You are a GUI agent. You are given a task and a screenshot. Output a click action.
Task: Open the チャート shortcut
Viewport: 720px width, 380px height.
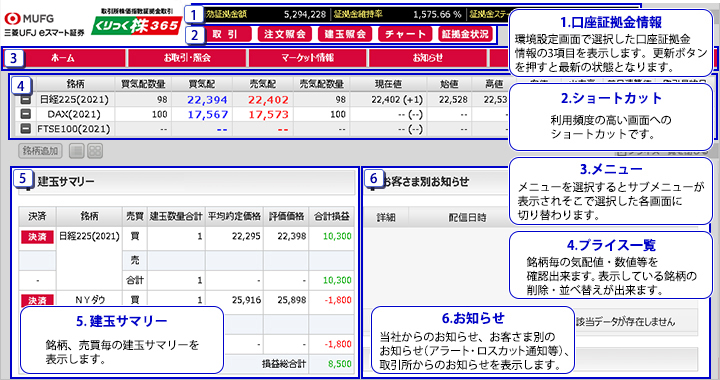pos(405,34)
